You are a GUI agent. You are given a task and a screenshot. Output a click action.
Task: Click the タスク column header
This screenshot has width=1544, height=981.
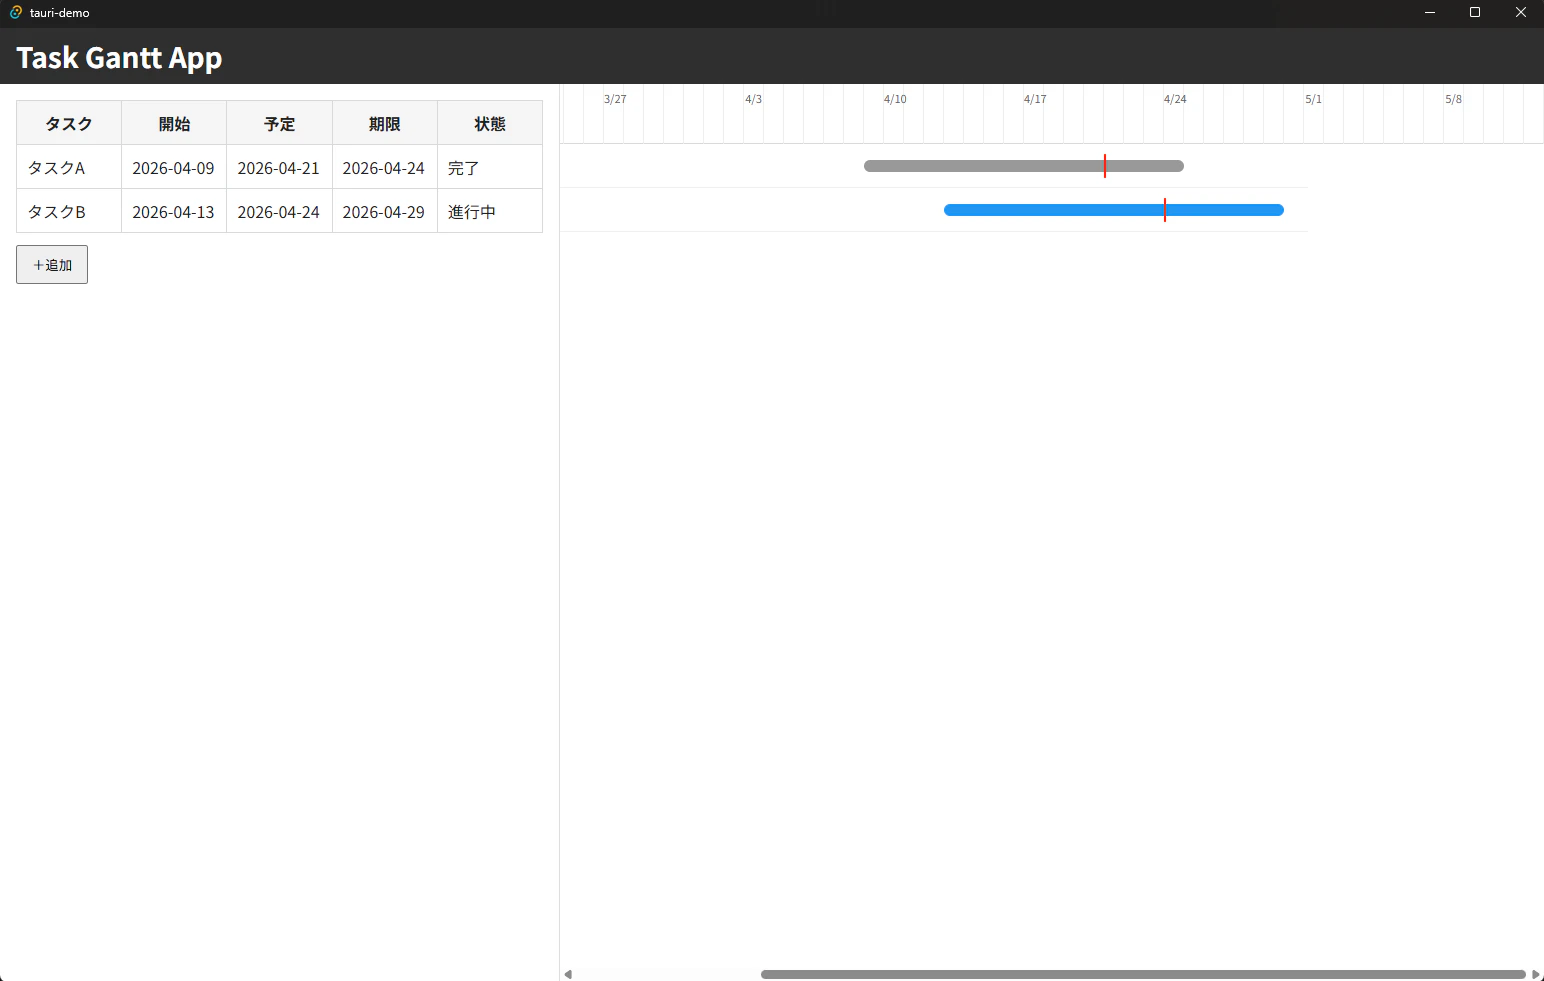69,123
